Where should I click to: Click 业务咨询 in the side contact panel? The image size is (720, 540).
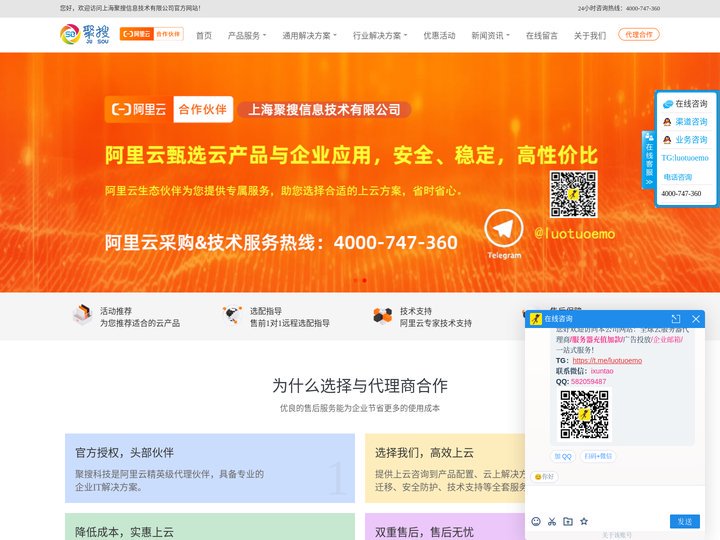(x=691, y=140)
